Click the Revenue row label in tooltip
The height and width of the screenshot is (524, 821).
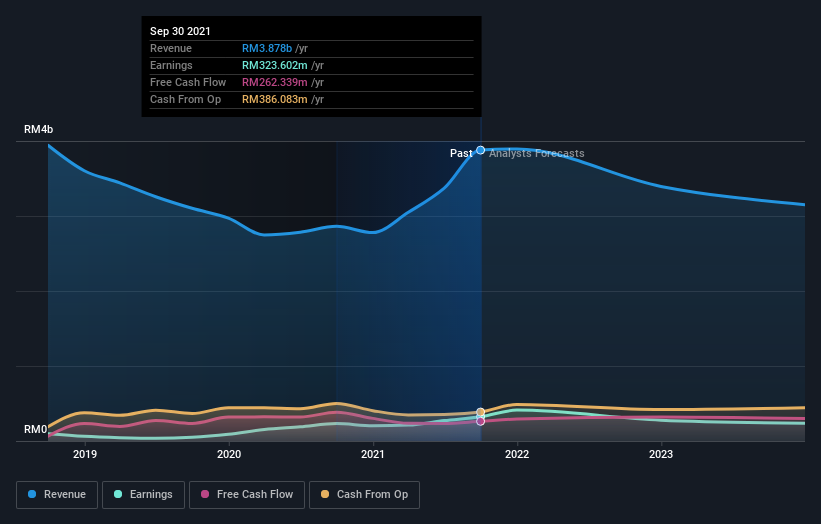pyautogui.click(x=171, y=48)
